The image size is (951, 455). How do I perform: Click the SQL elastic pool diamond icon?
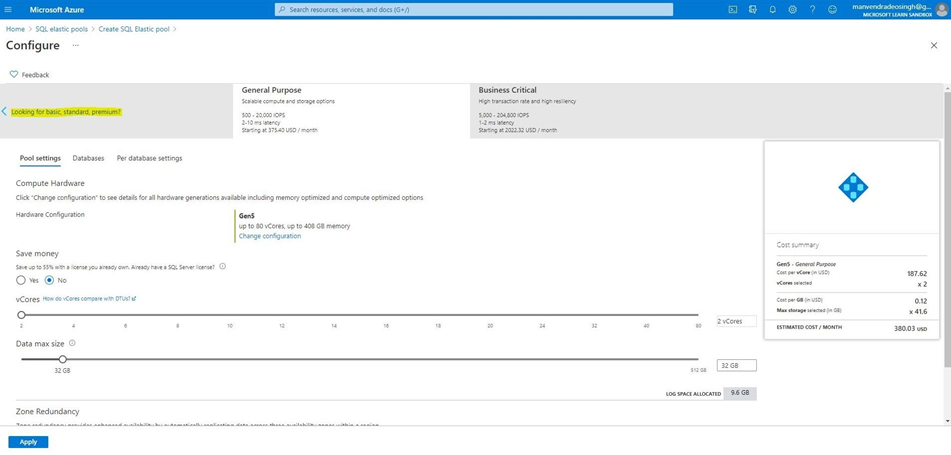click(x=853, y=187)
